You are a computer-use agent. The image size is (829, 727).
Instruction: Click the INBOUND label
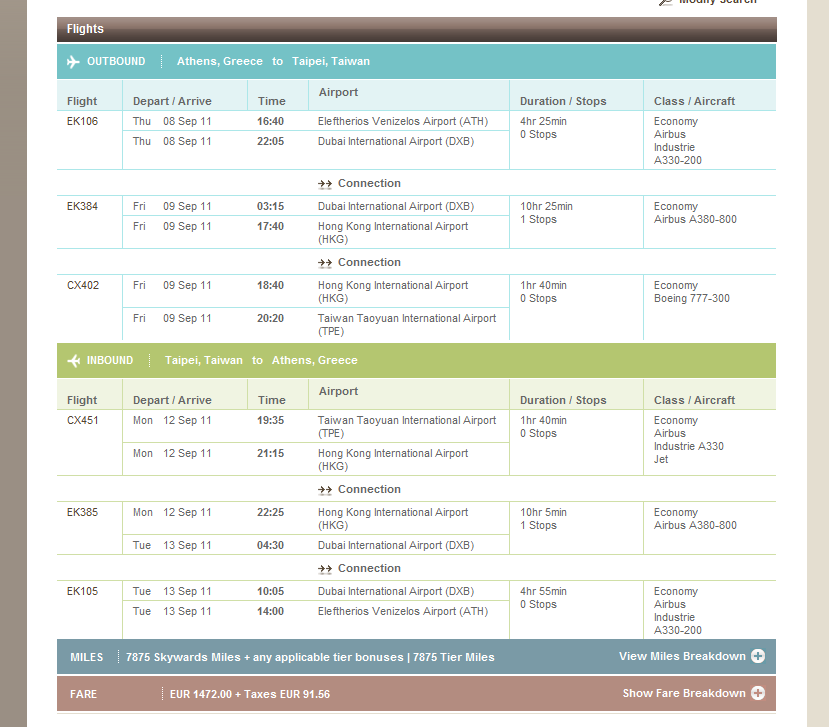tap(110, 361)
